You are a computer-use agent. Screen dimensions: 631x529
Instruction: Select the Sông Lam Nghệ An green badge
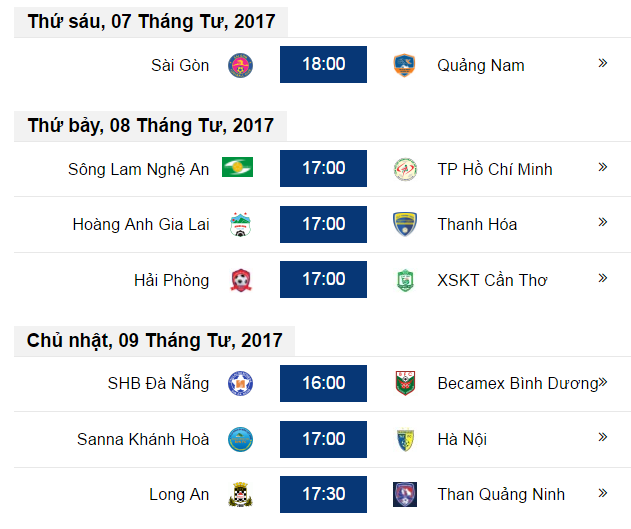(x=237, y=167)
